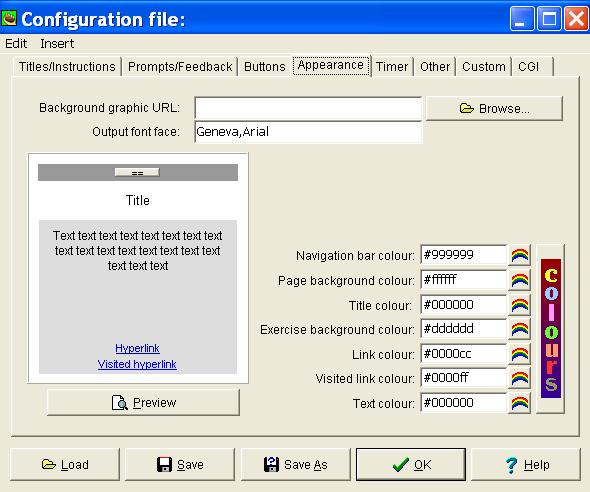This screenshot has height=492, width=590.
Task: Open colour picker for Navigation bar colour
Action: pyautogui.click(x=519, y=256)
